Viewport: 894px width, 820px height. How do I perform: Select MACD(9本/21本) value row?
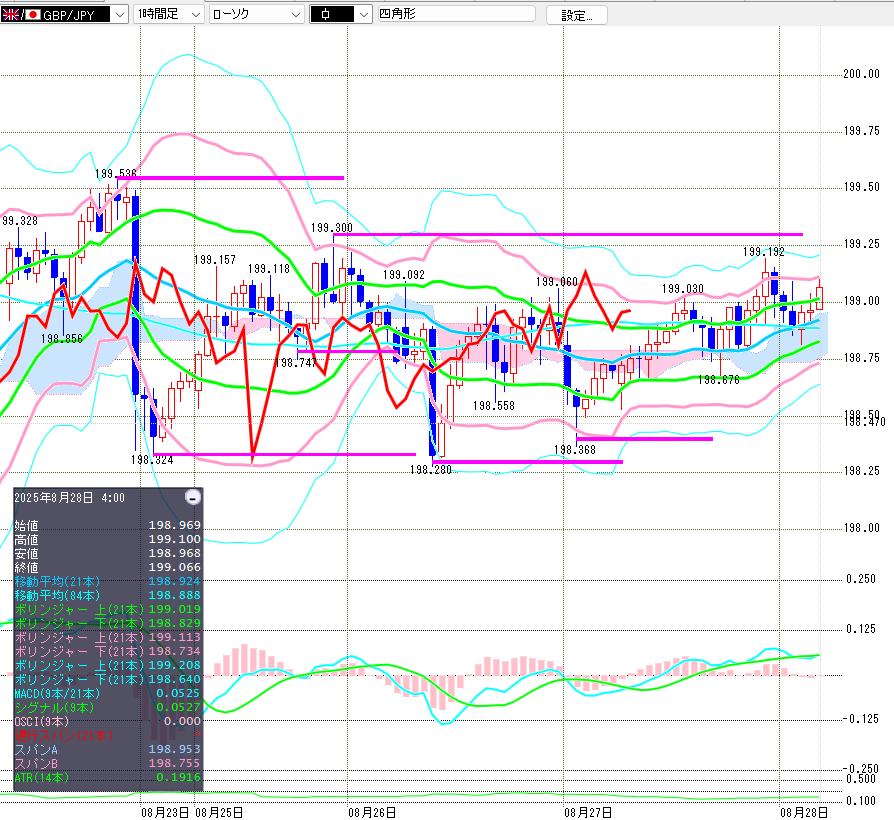tap(108, 693)
